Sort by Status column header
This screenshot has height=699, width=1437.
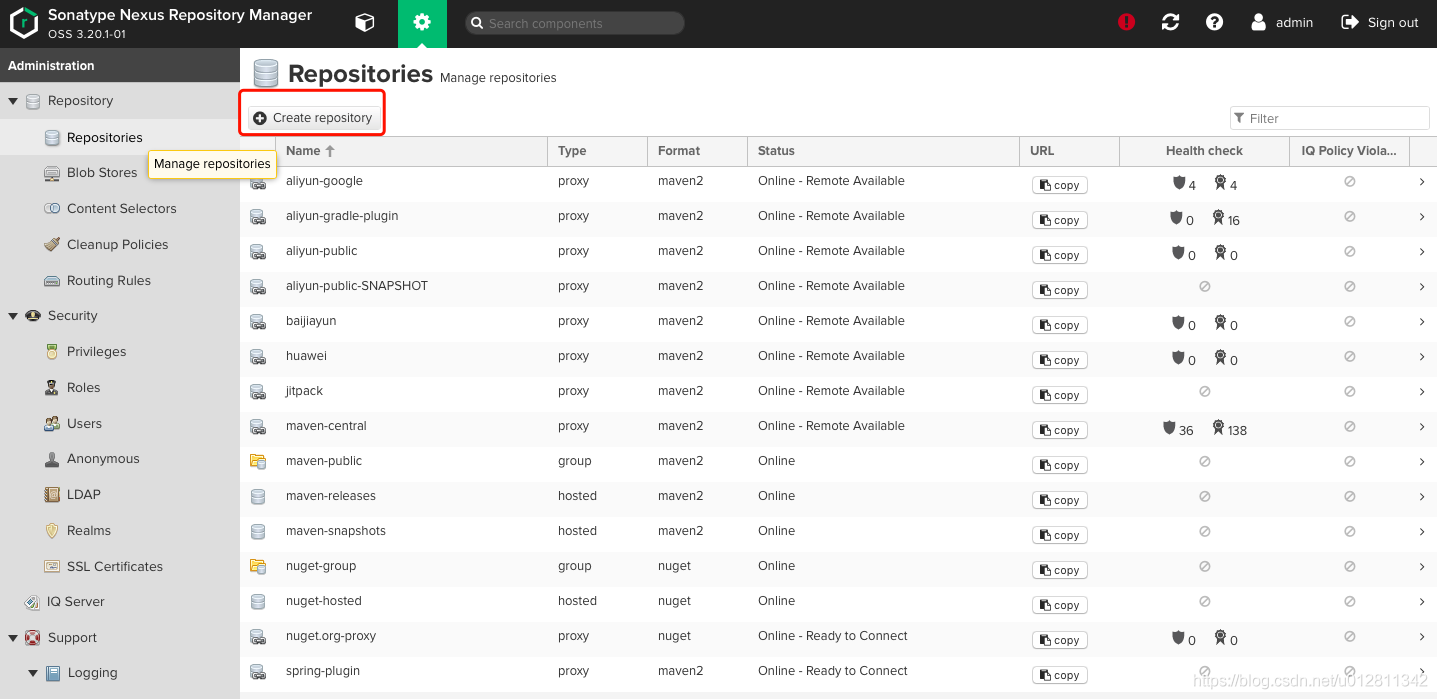[884, 151]
